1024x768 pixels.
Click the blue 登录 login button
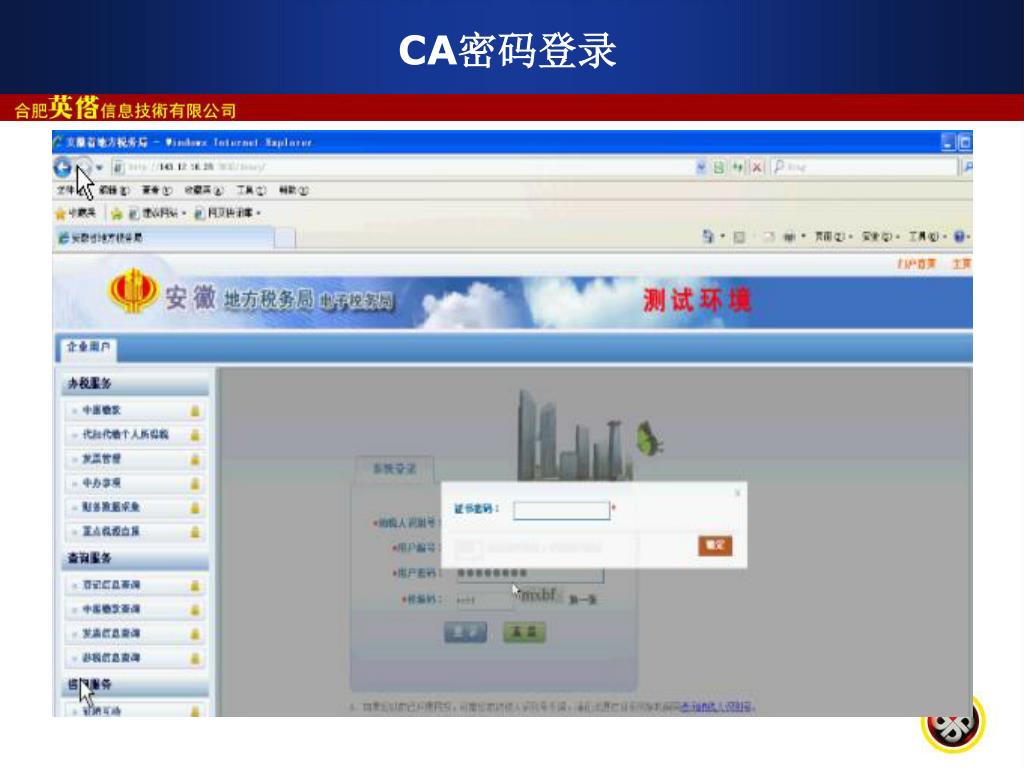tap(466, 632)
